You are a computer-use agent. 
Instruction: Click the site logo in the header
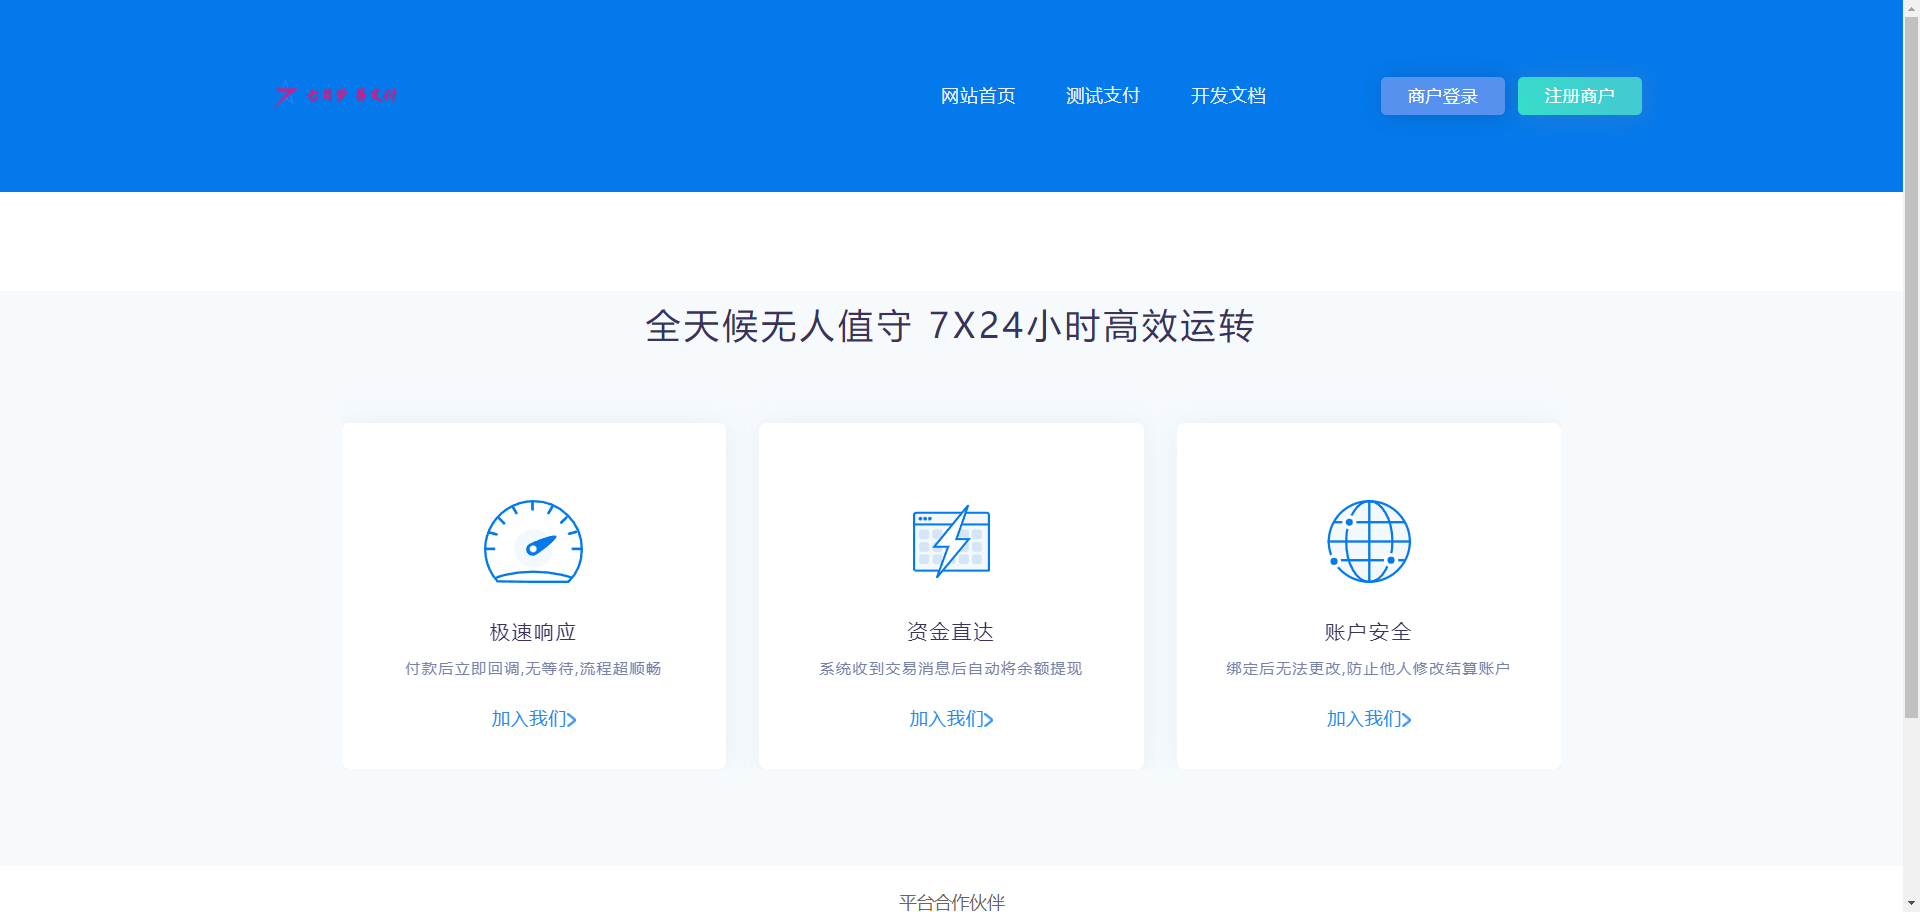(336, 95)
